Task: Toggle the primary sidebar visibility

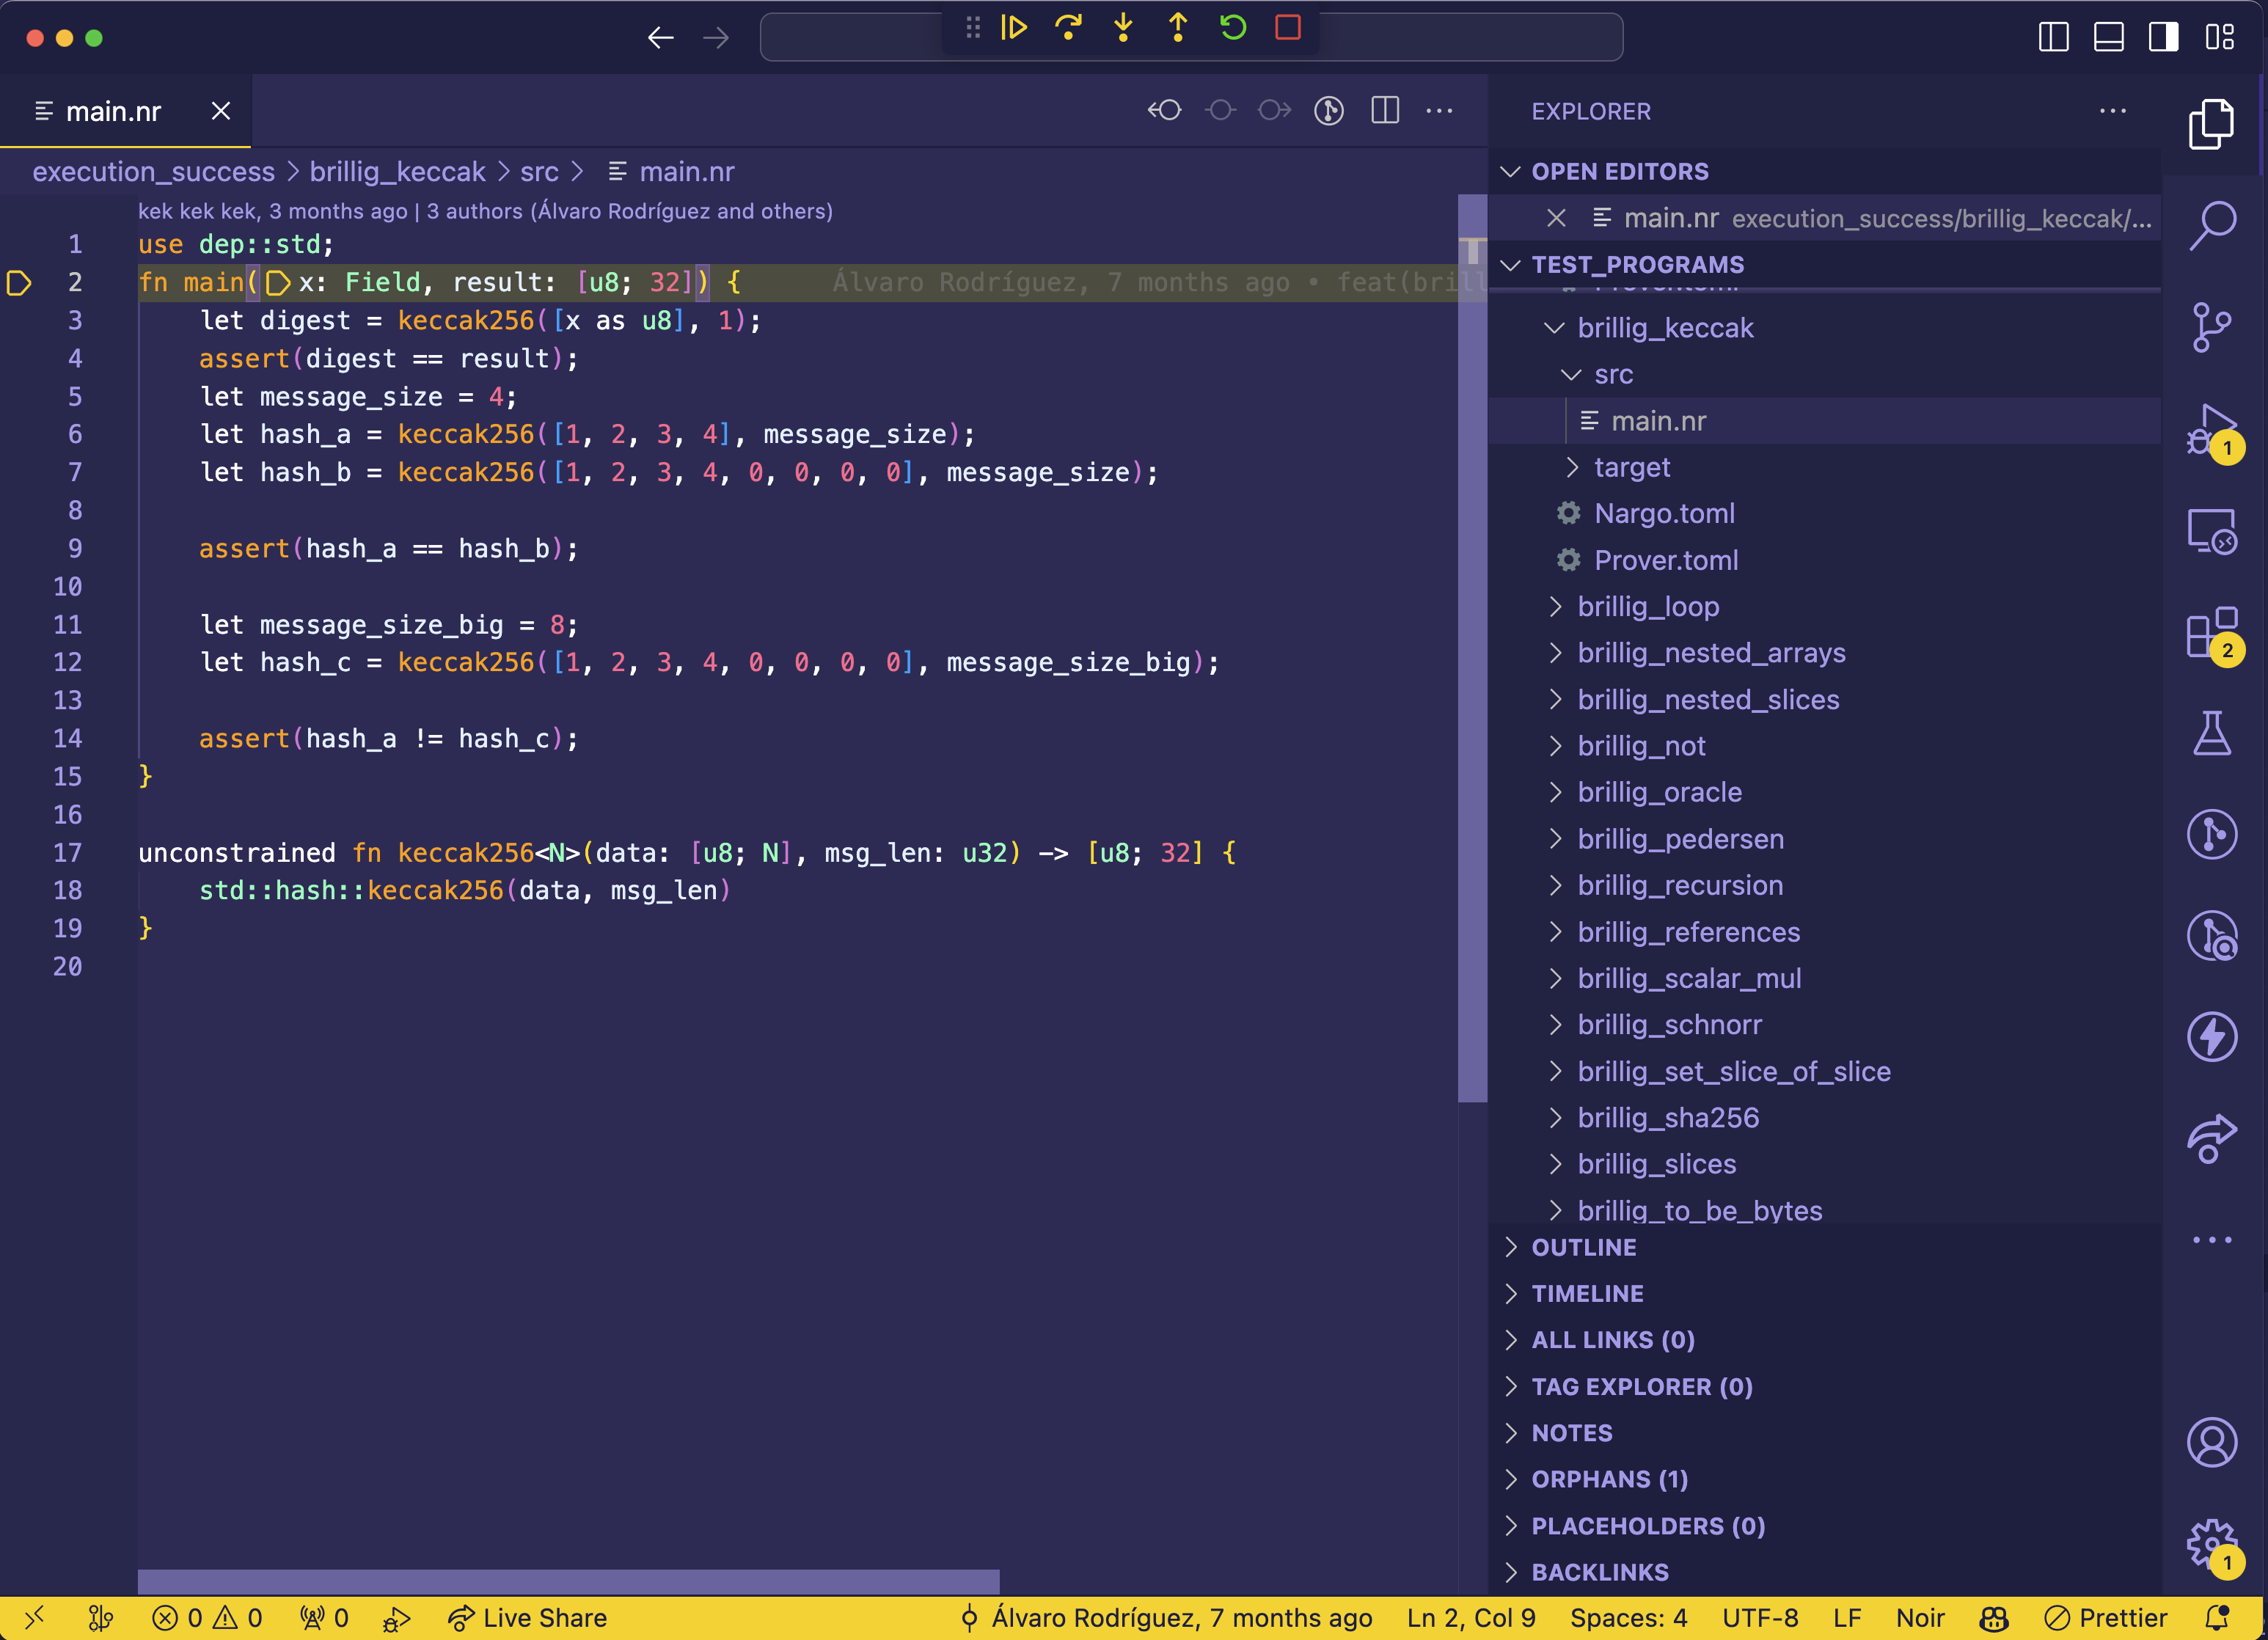Action: [x=2053, y=38]
